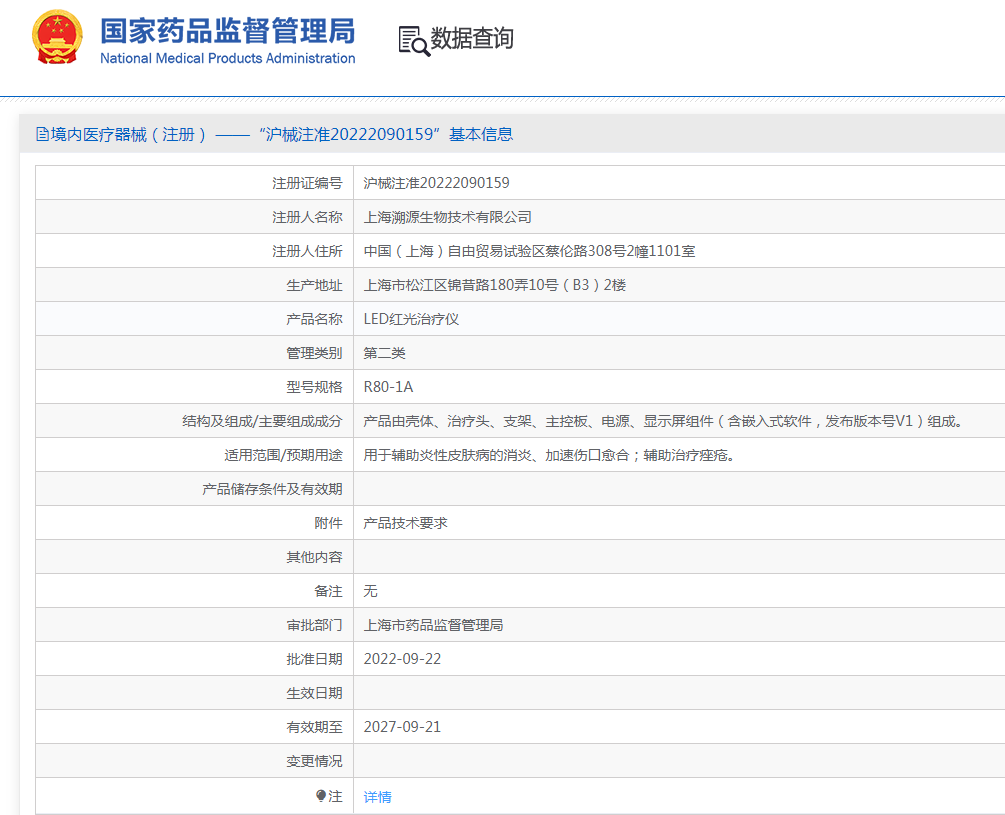Select approval date 2022-09-22

pyautogui.click(x=403, y=659)
